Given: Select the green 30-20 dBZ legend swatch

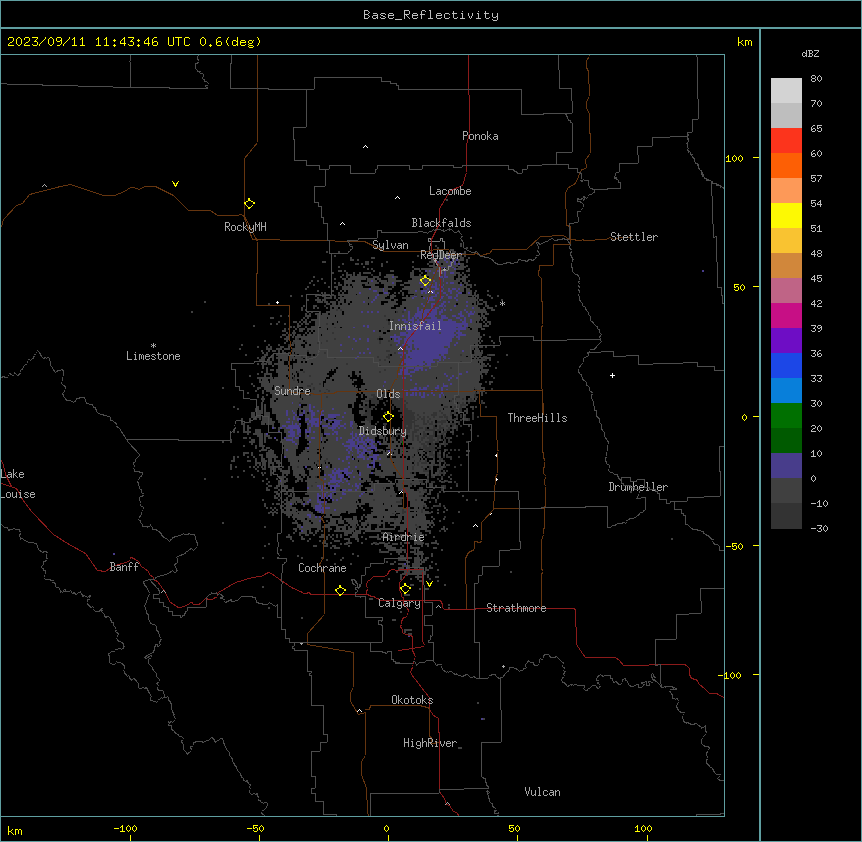Looking at the screenshot, I should 786,416.
